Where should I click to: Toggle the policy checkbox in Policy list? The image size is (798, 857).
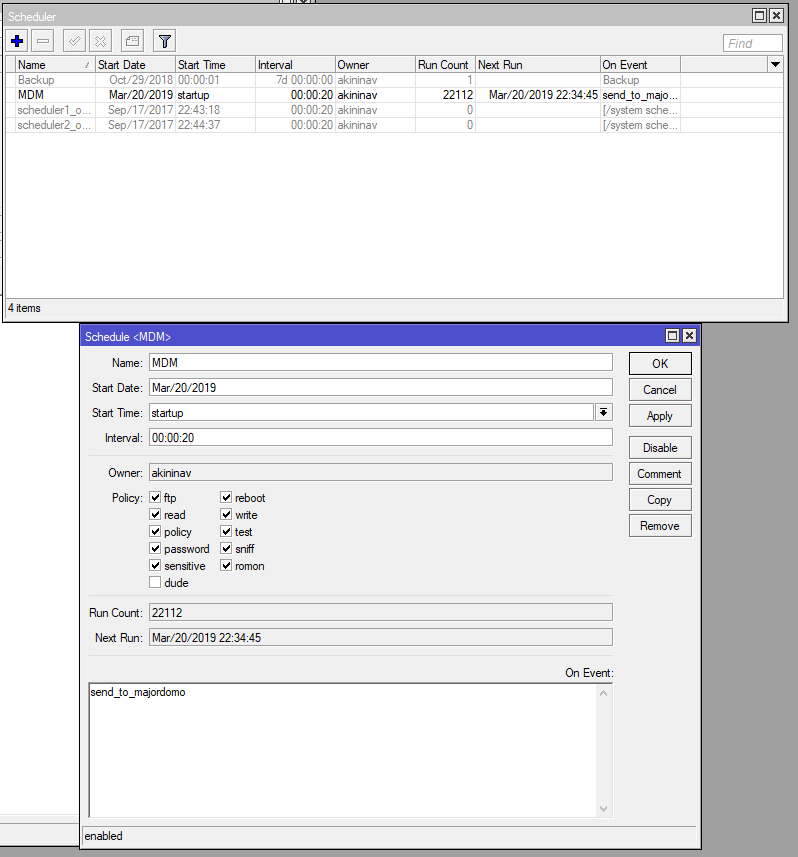[155, 531]
